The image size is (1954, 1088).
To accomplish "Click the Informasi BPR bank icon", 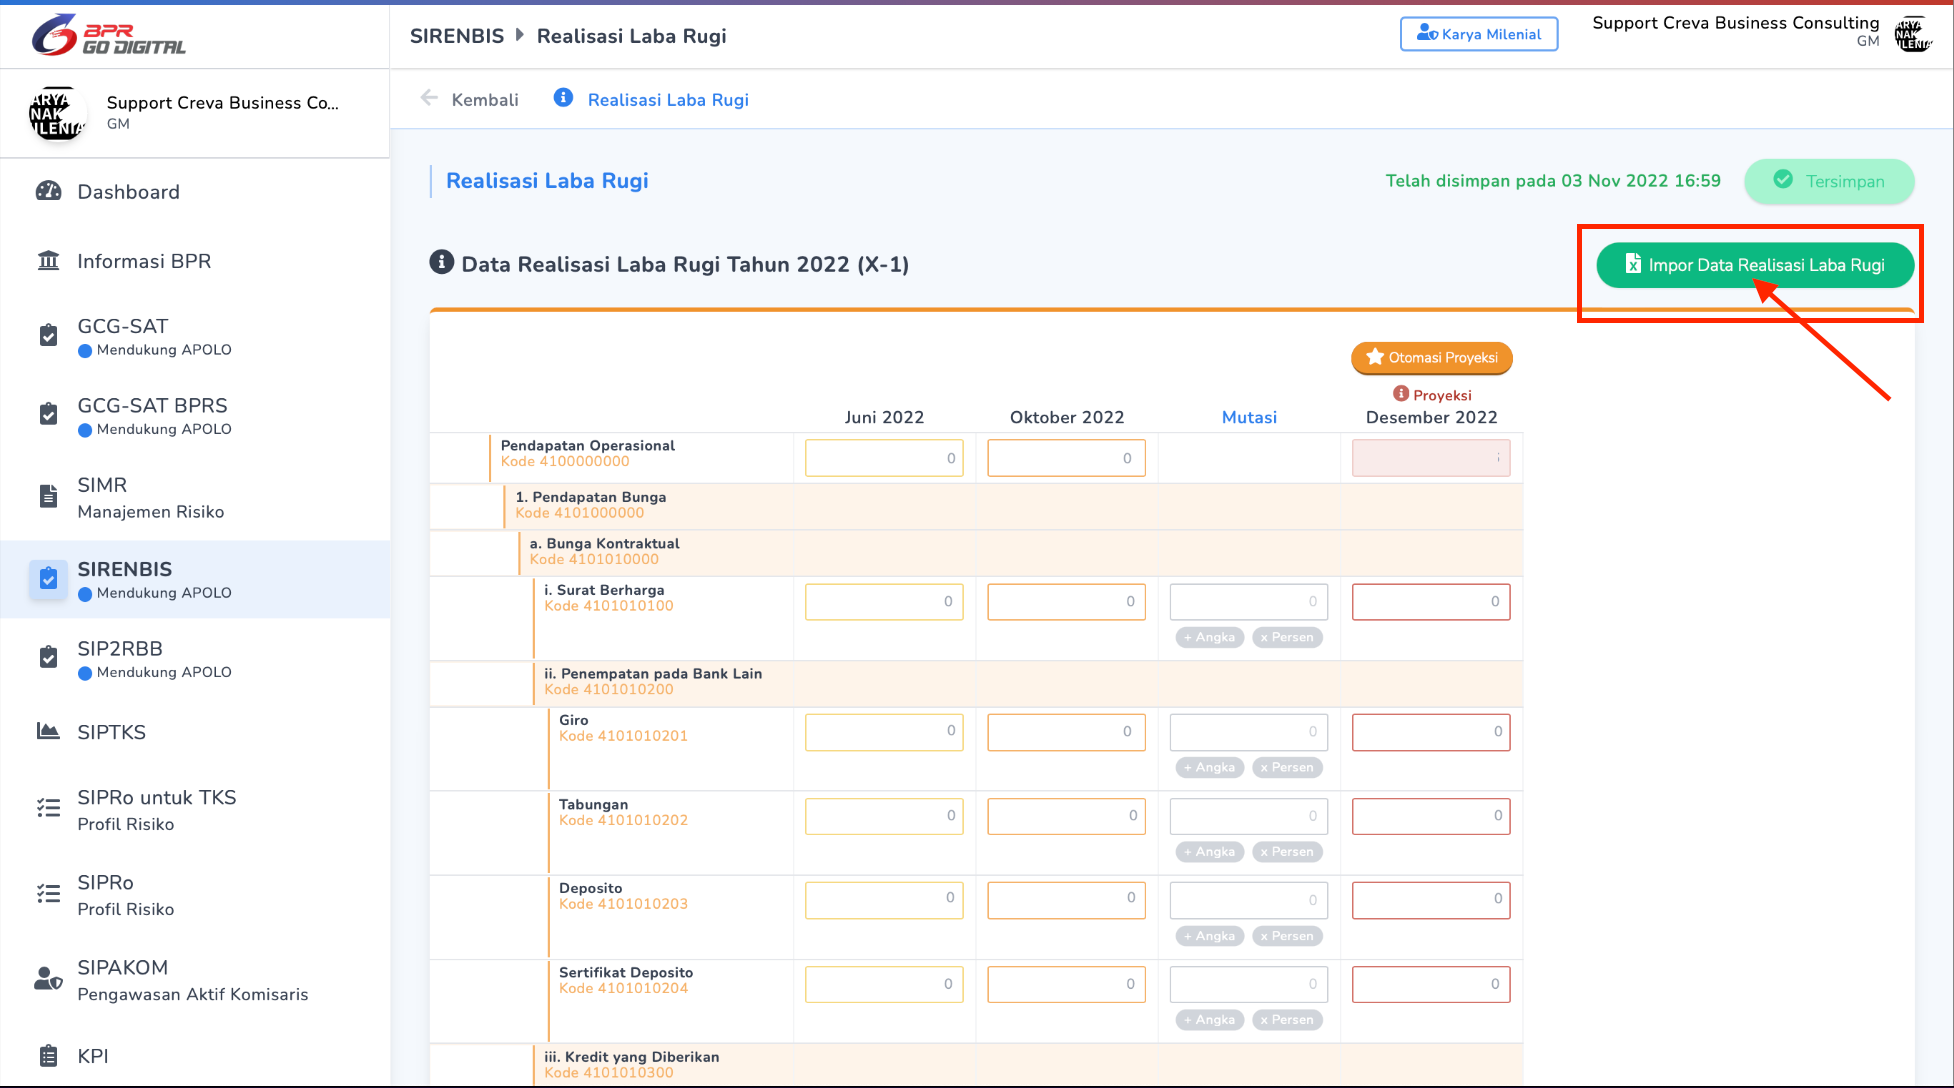I will (48, 261).
